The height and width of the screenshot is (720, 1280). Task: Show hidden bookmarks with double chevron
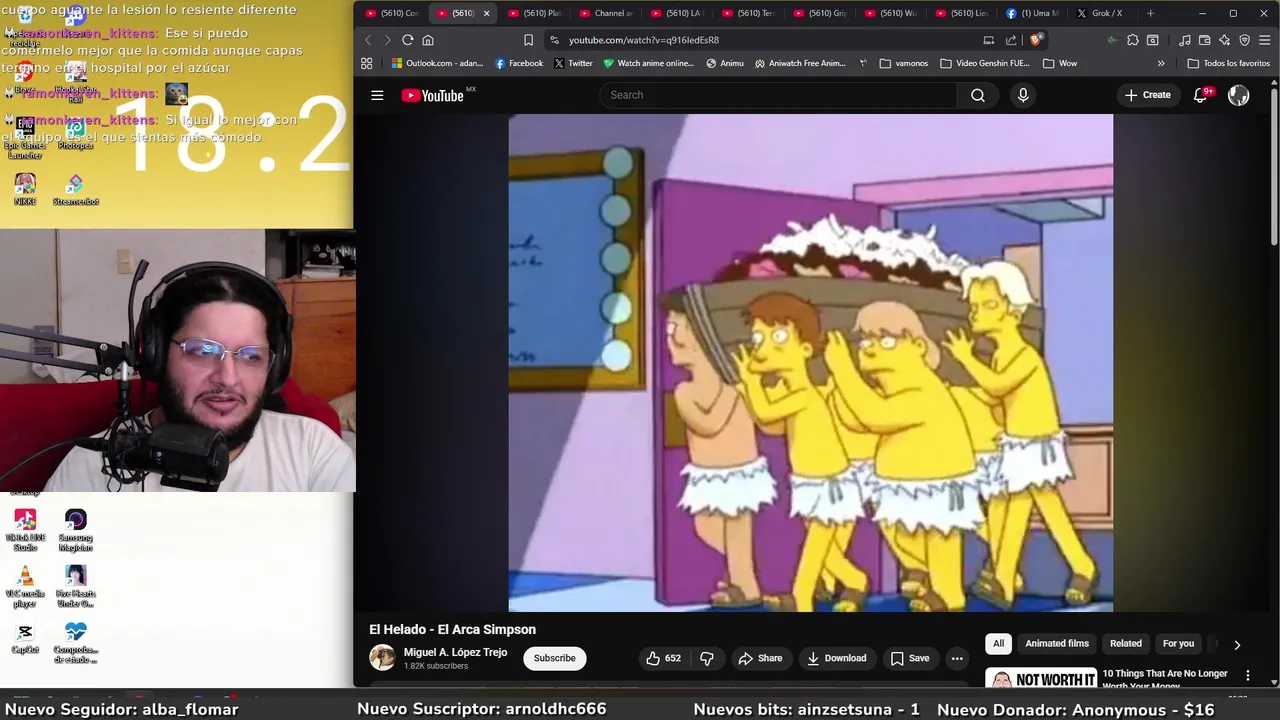pyautogui.click(x=1161, y=63)
